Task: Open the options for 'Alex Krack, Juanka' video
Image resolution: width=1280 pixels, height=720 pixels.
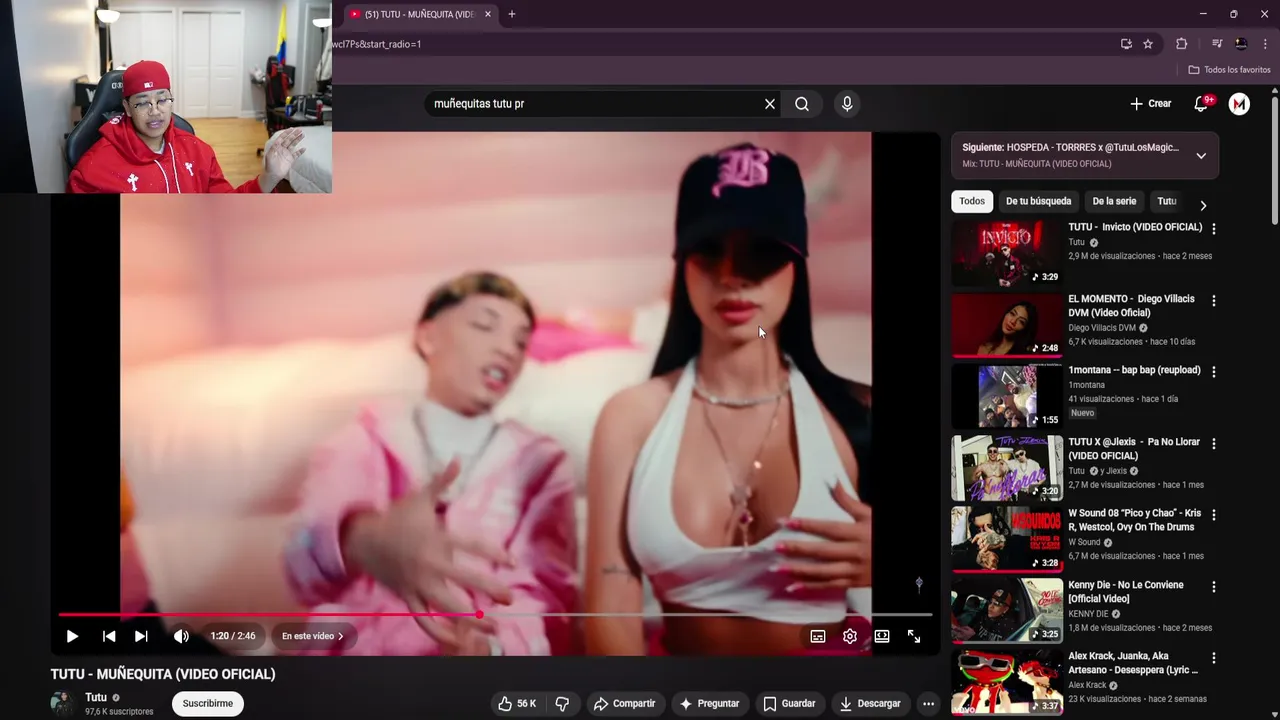Action: (x=1214, y=659)
